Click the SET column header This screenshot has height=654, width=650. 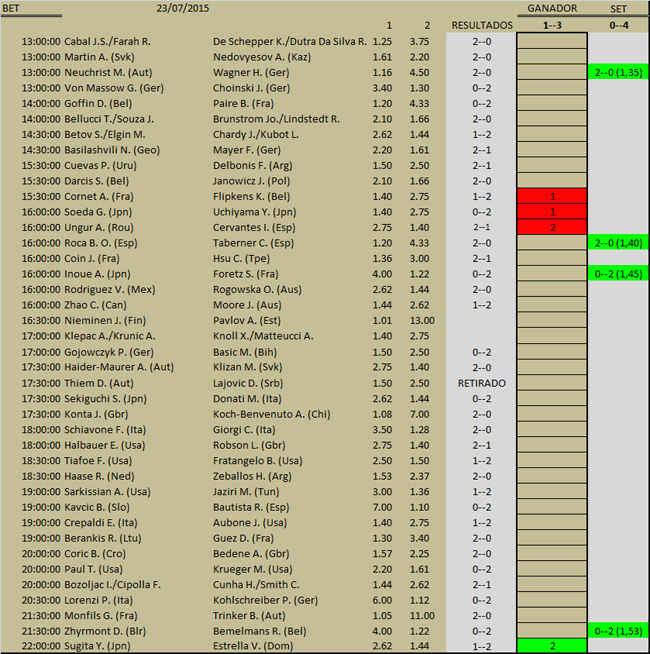click(618, 9)
